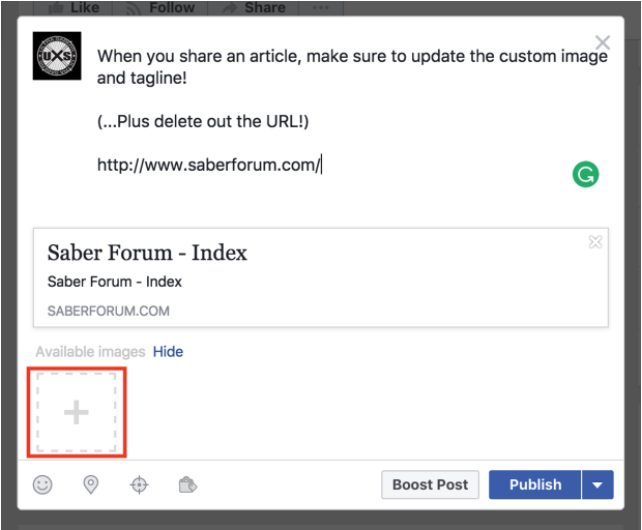
Task: Expand the Publish options dropdown arrow
Action: (x=597, y=485)
